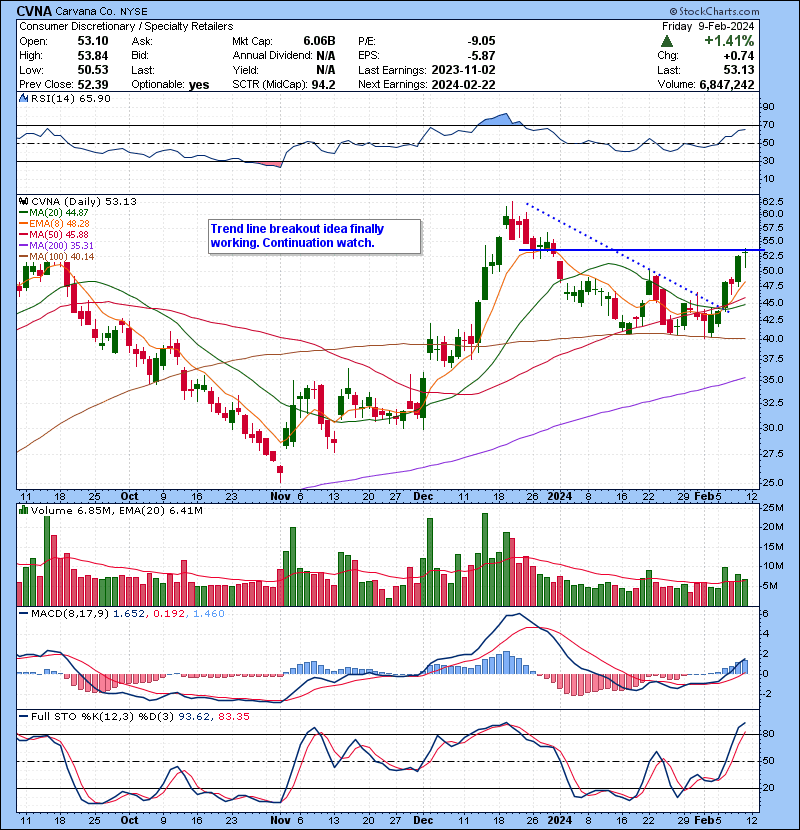
Task: Click the SCTR (MidCap) value 94.2
Action: [323, 85]
